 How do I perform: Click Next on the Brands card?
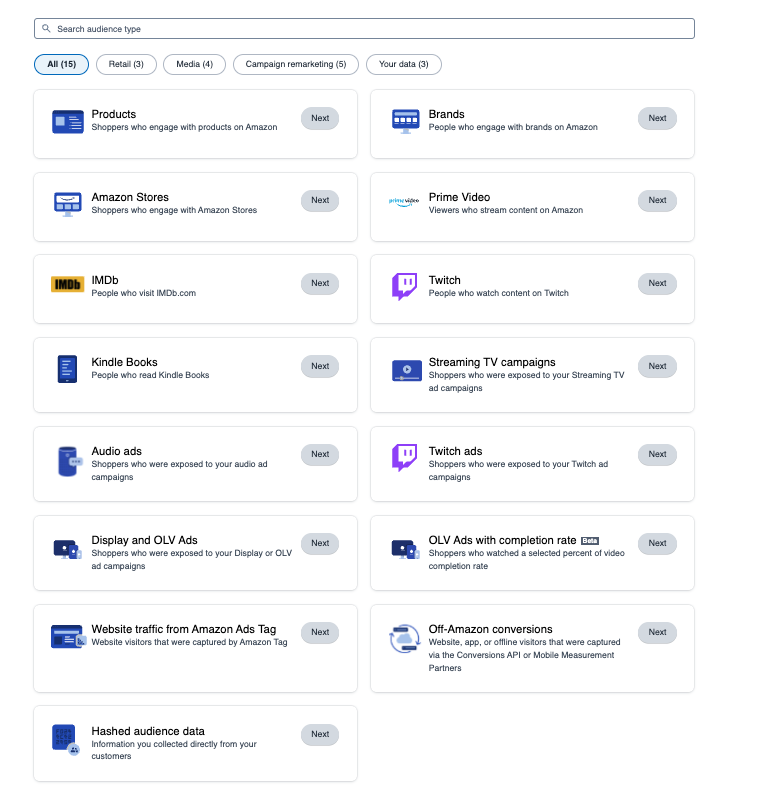coord(657,118)
